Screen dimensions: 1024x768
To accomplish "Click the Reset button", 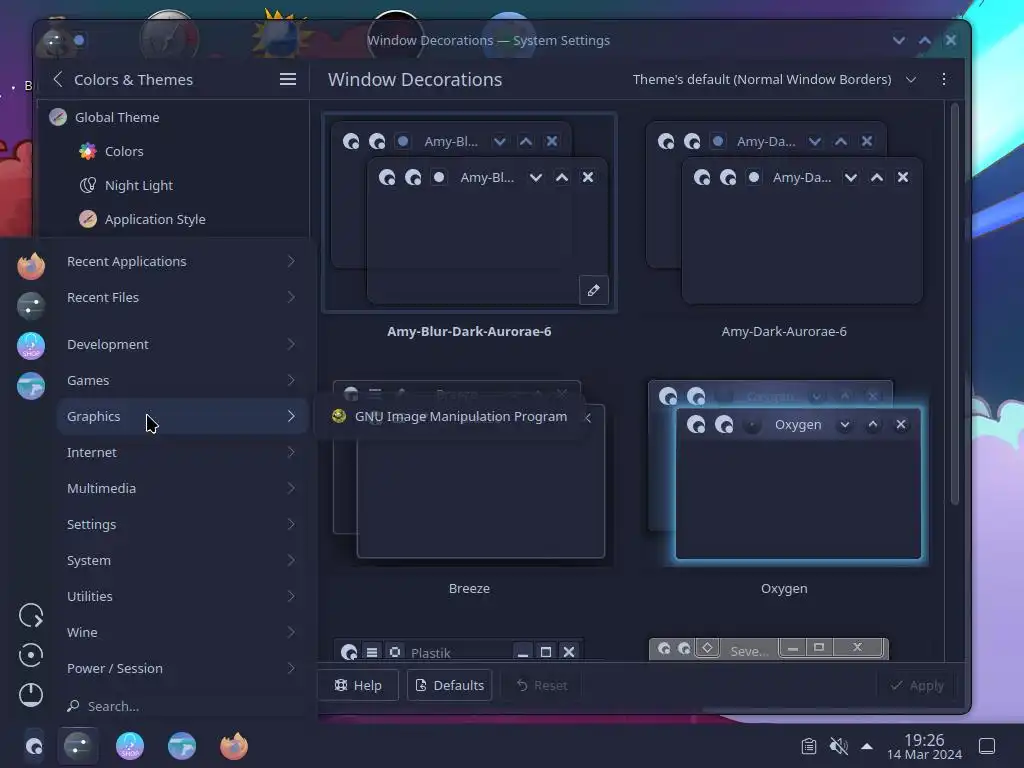I will click(541, 685).
